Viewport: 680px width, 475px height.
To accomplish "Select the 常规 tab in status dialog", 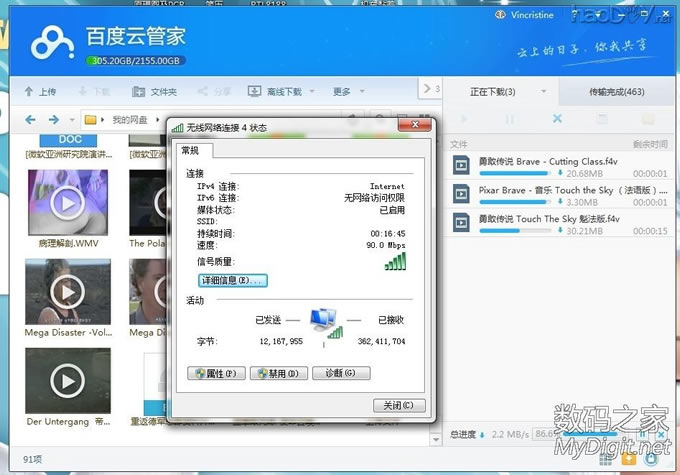I will tap(190, 150).
